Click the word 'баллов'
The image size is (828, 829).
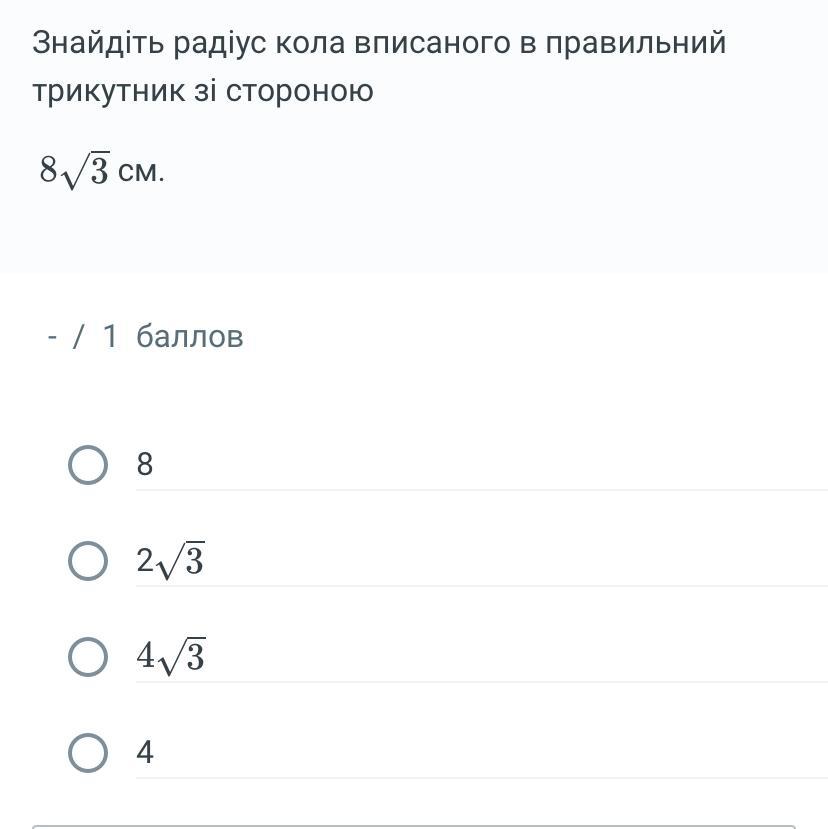(190, 337)
